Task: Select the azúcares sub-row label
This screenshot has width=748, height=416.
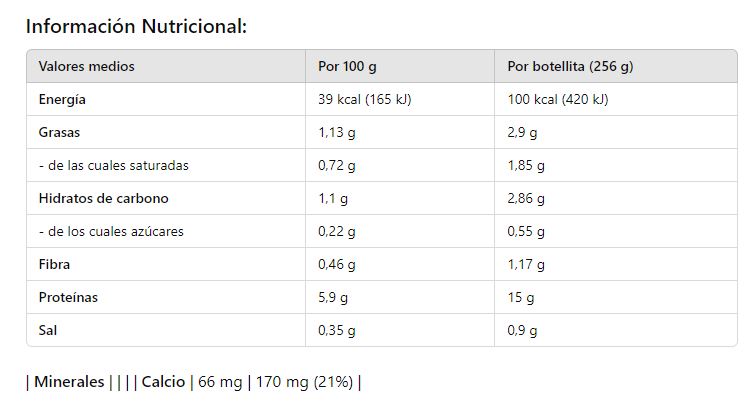Action: 111,232
